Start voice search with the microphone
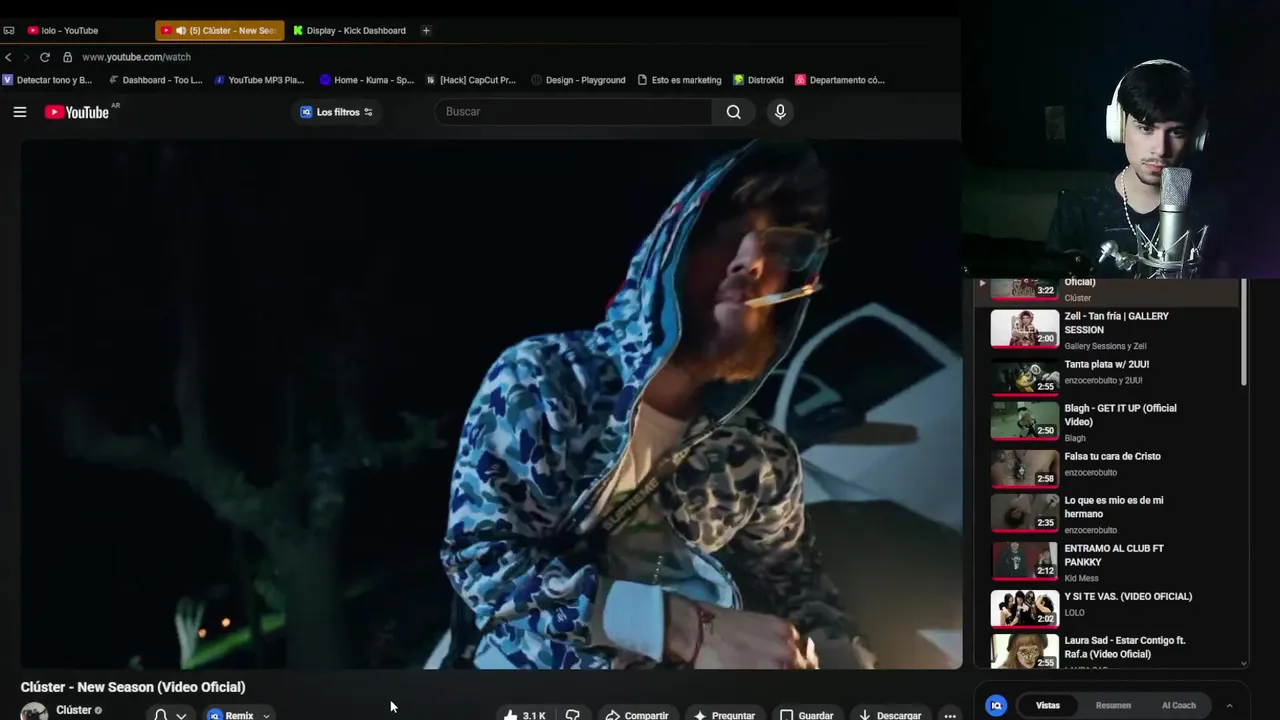This screenshot has width=1280, height=720. click(x=780, y=112)
